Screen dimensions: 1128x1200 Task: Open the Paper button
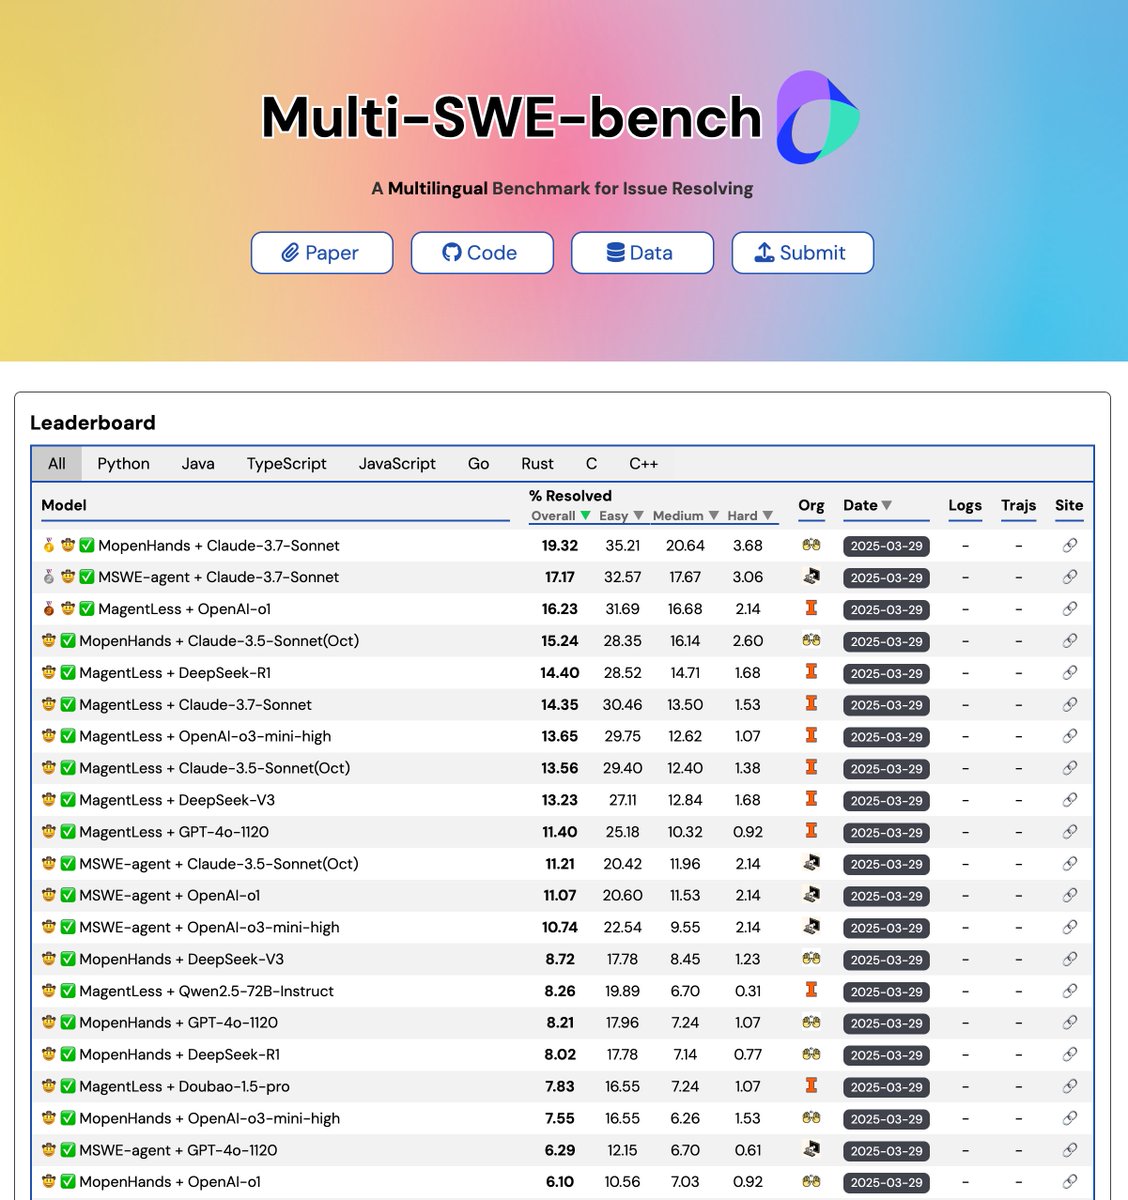[322, 253]
